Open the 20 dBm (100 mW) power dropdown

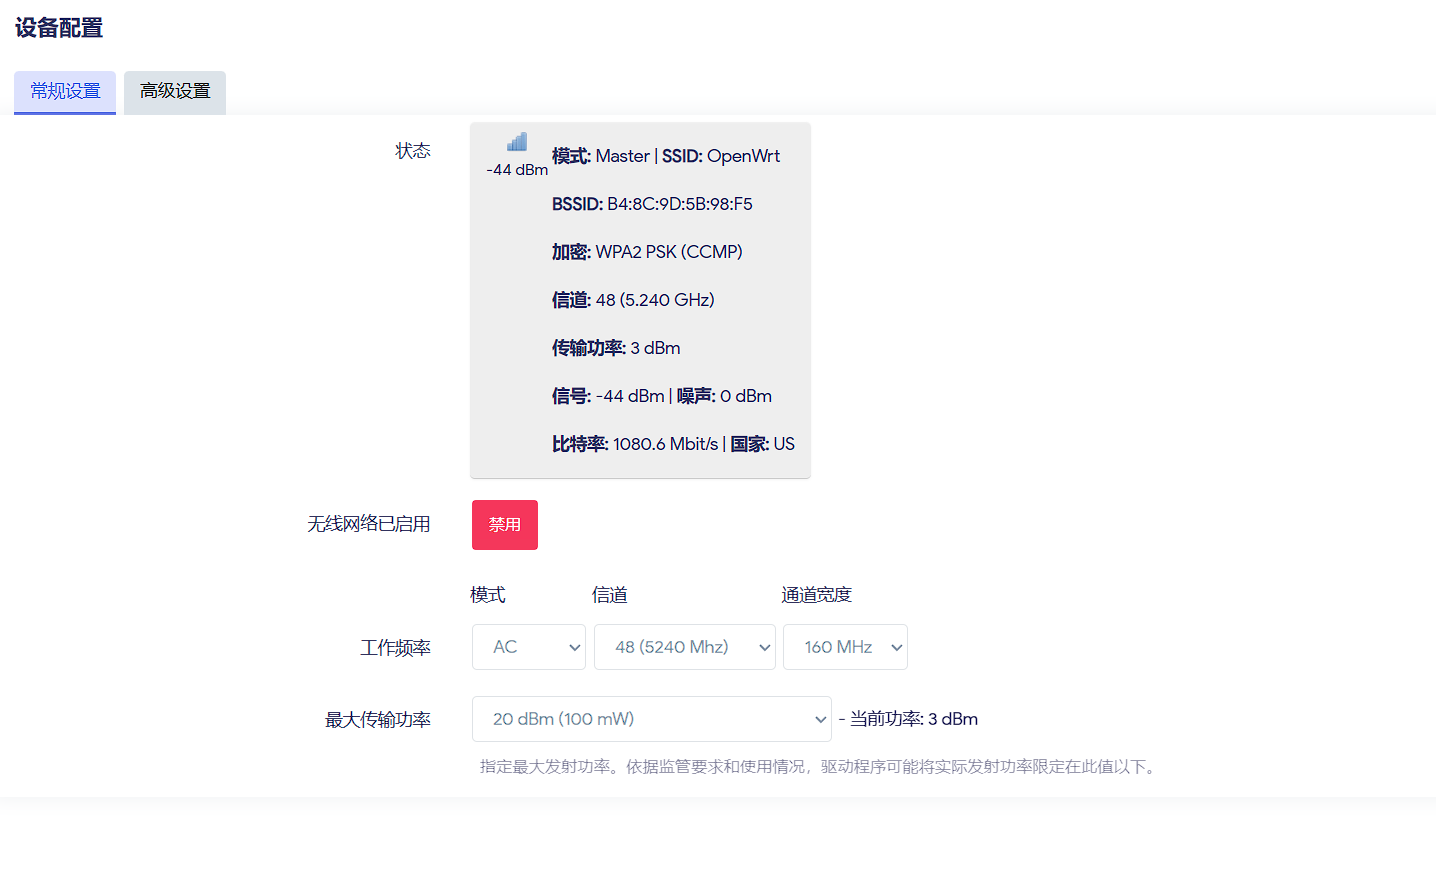tap(651, 719)
